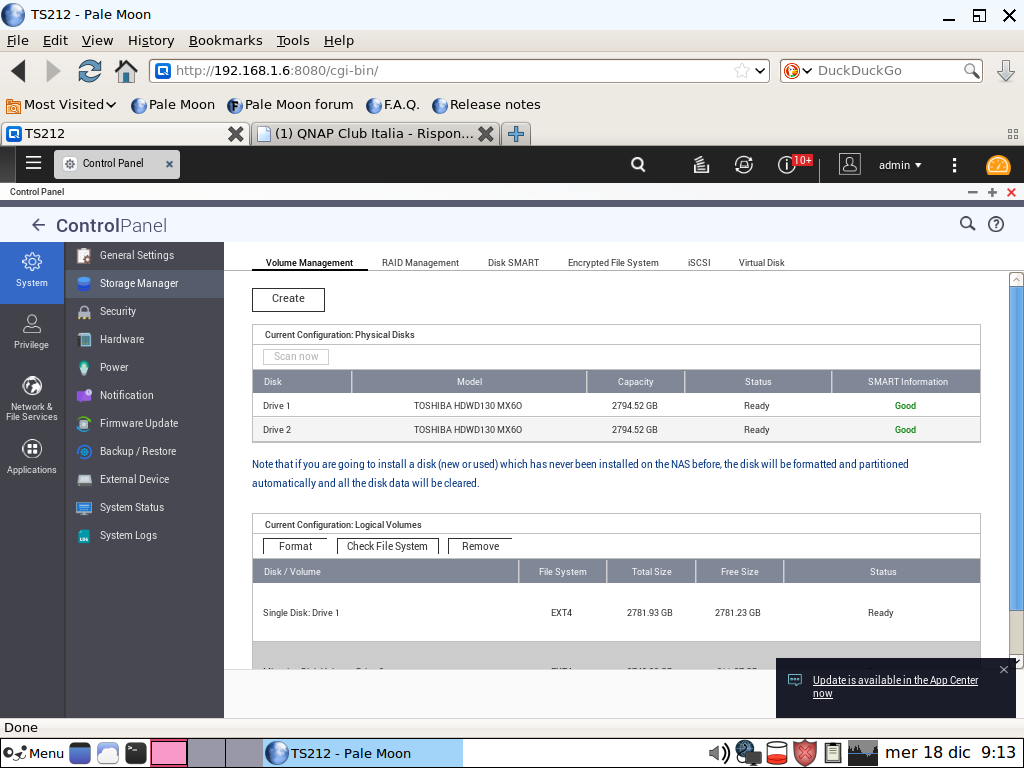Select the Privilege category icon
This screenshot has width=1024, height=768.
pos(32,330)
